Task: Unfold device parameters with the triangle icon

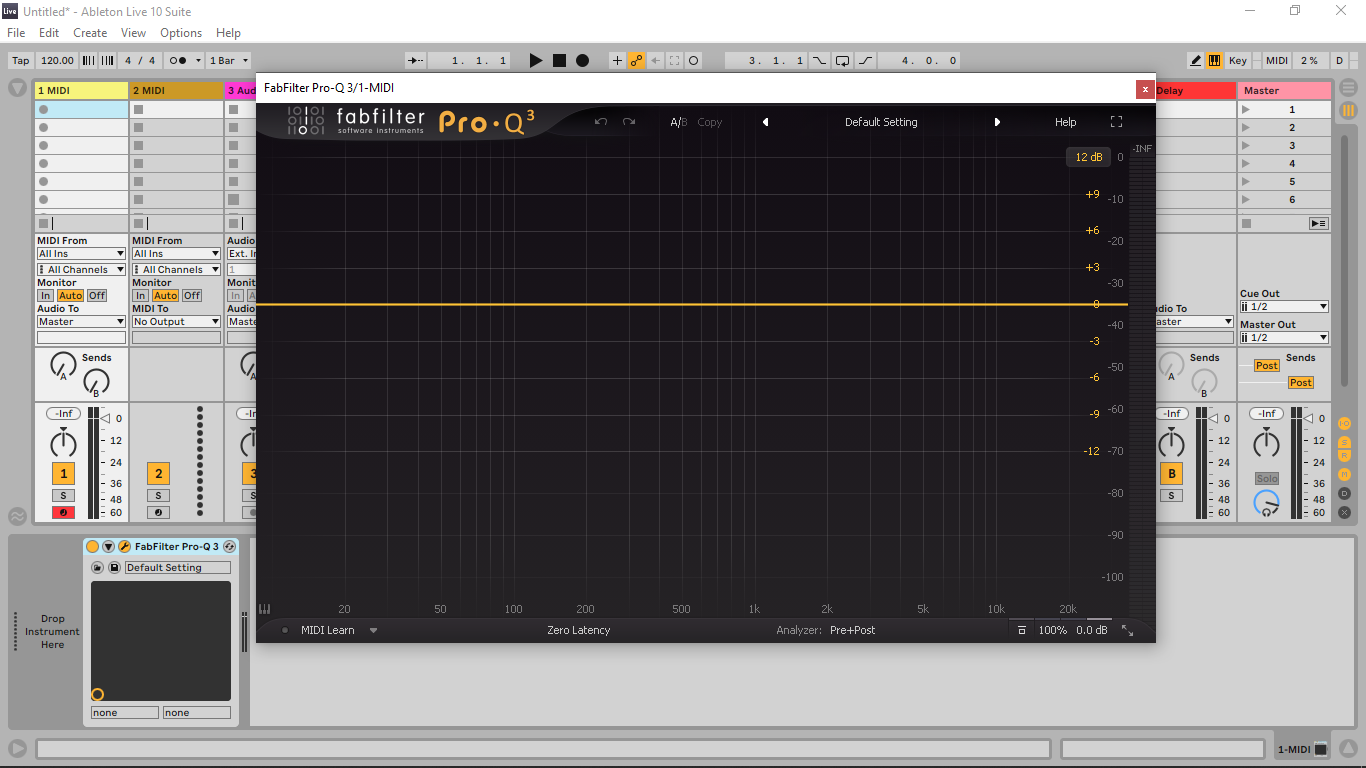Action: coord(109,546)
